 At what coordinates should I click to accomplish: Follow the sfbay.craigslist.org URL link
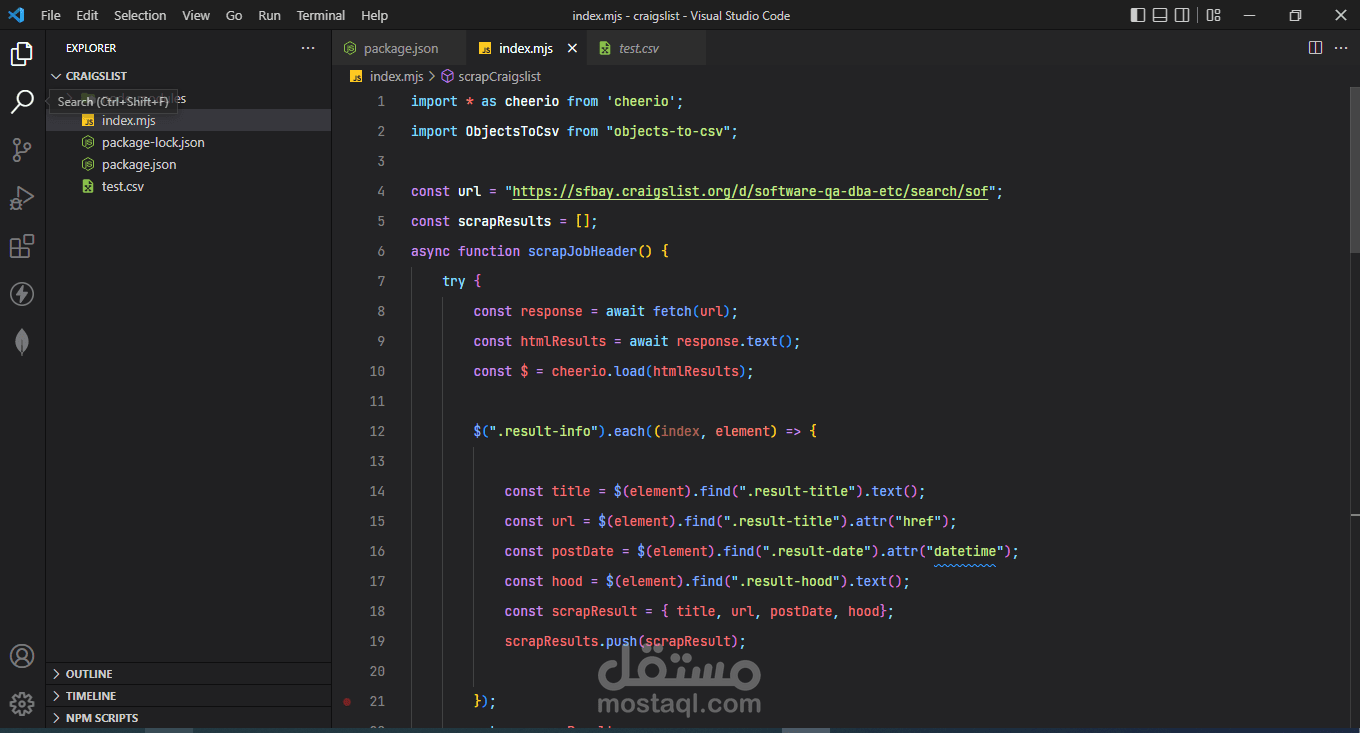[749, 191]
